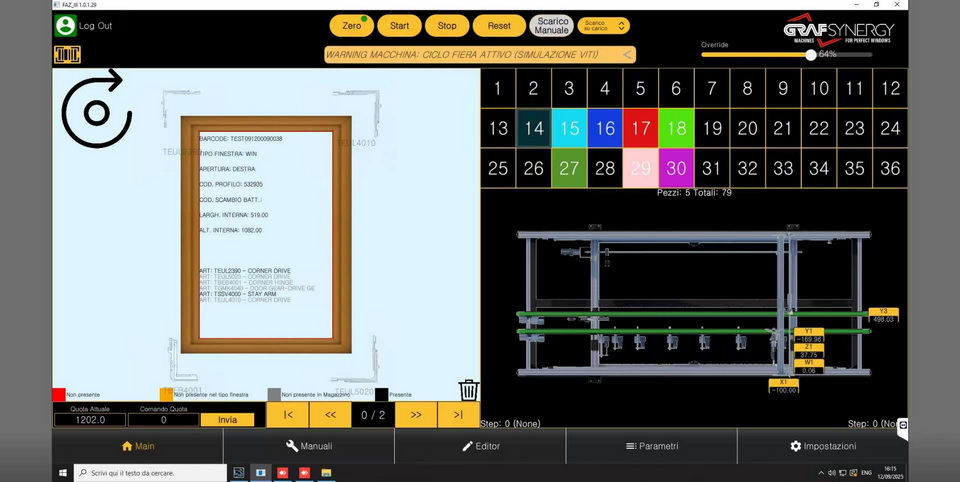Viewport: 960px width, 482px height.
Task: Click the Override speed slider handle
Action: (x=811, y=55)
